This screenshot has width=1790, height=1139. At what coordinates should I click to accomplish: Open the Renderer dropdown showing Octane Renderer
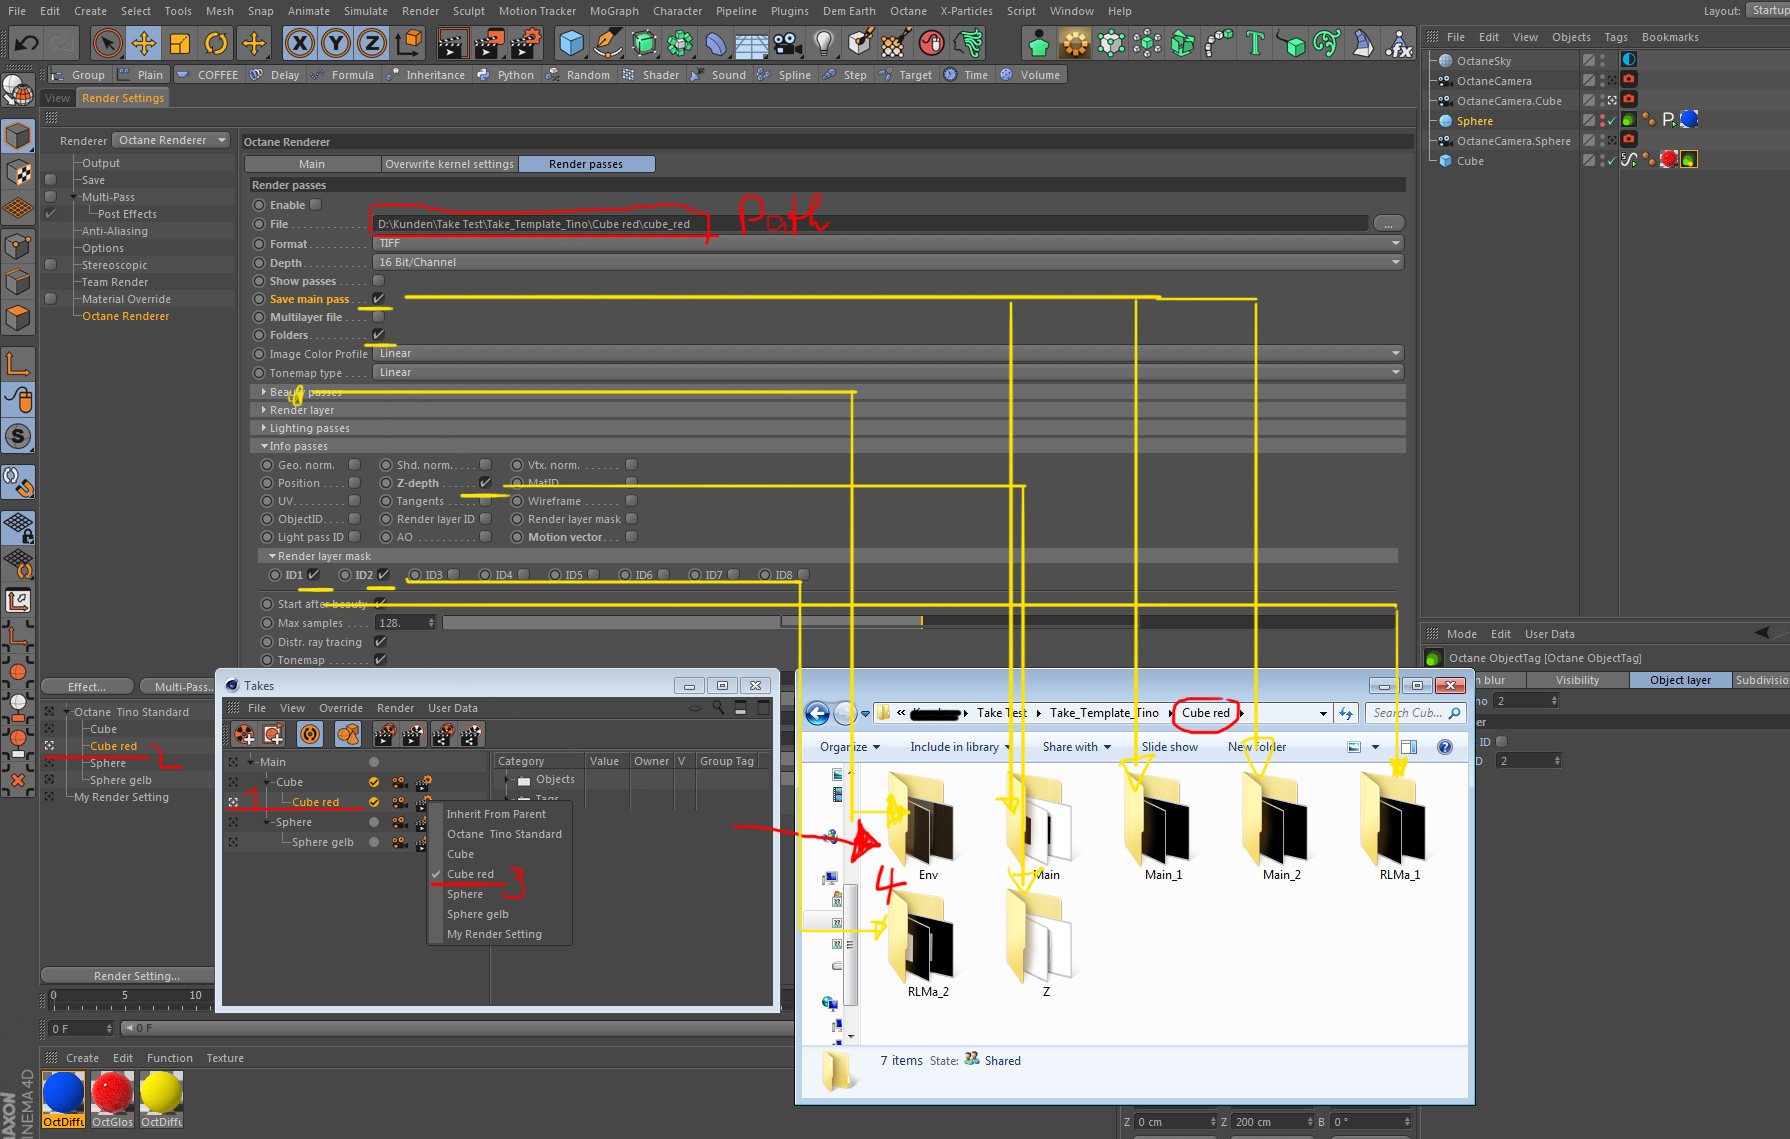click(171, 140)
